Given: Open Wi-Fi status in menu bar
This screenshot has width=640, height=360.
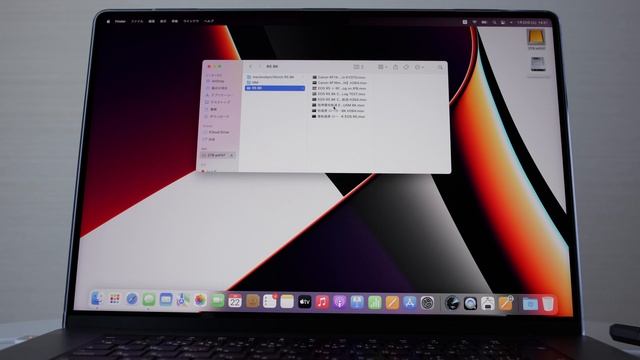Looking at the screenshot, I should 474,22.
